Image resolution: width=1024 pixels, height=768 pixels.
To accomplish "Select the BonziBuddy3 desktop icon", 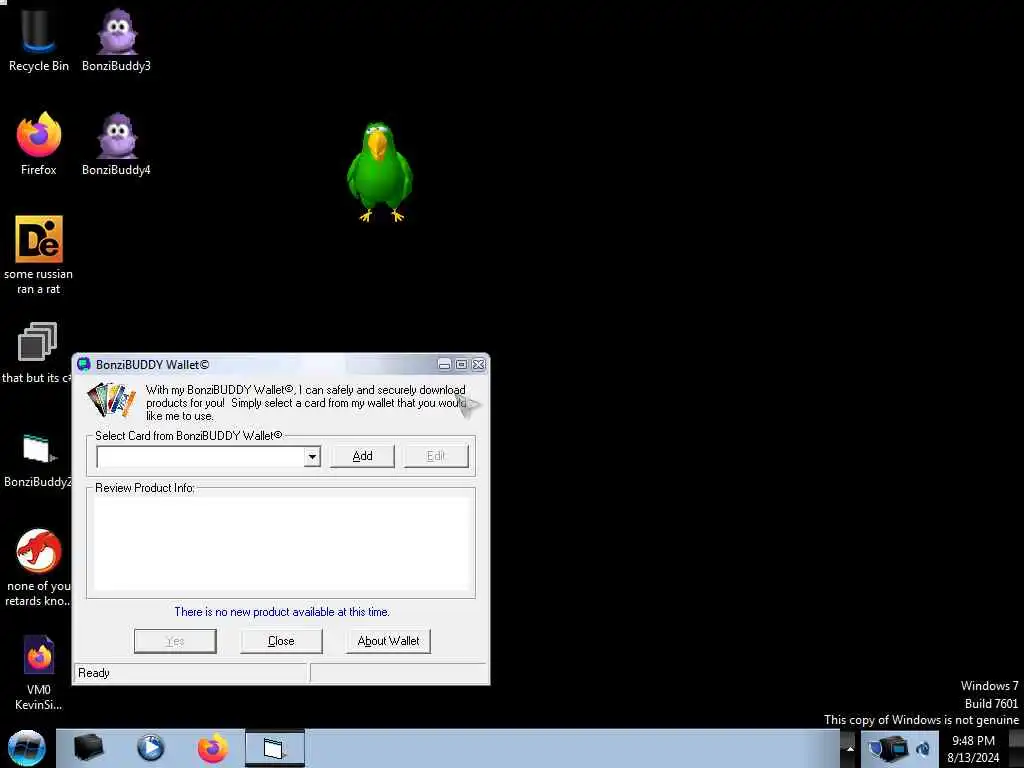I will point(116,40).
